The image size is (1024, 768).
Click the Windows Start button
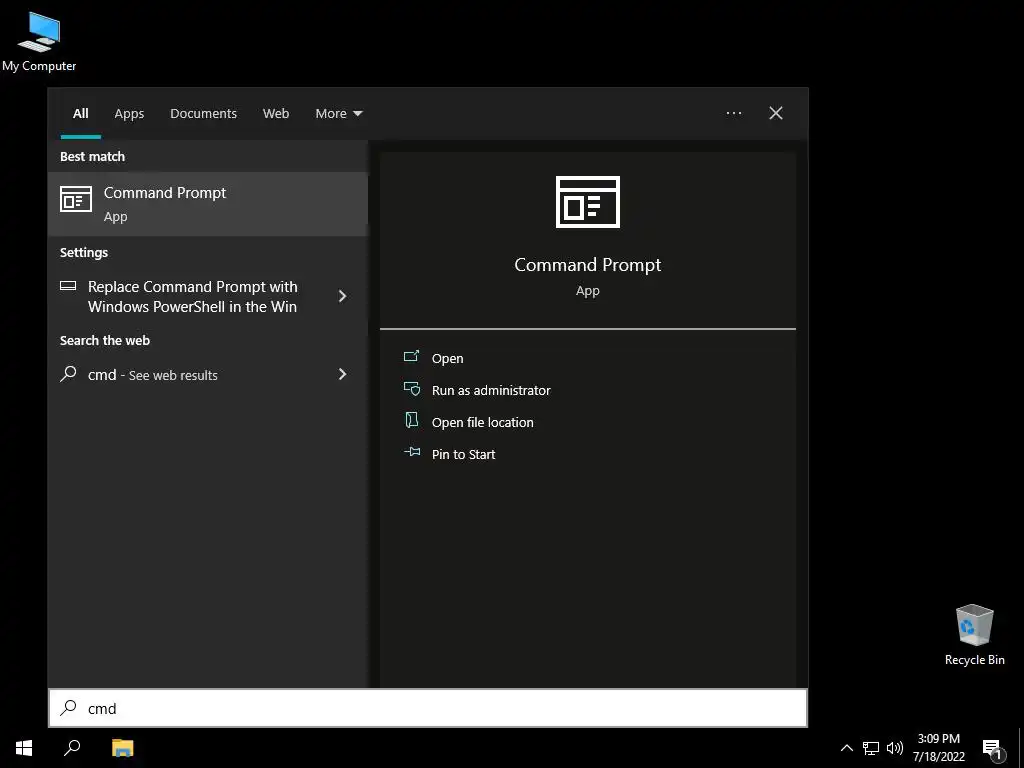click(24, 748)
